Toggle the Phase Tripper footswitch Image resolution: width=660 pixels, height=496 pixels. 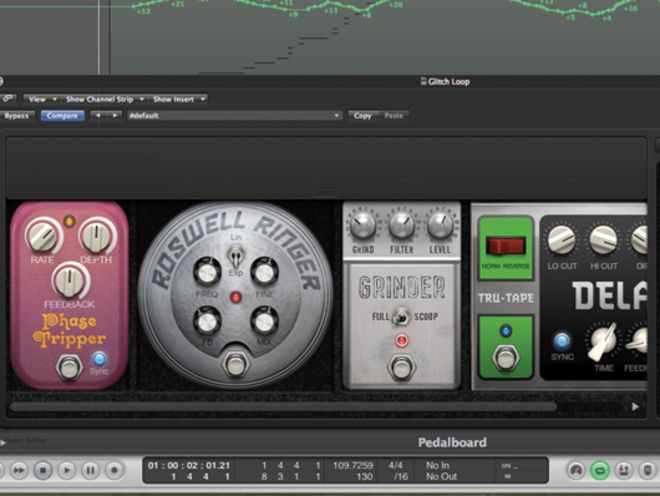[69, 368]
